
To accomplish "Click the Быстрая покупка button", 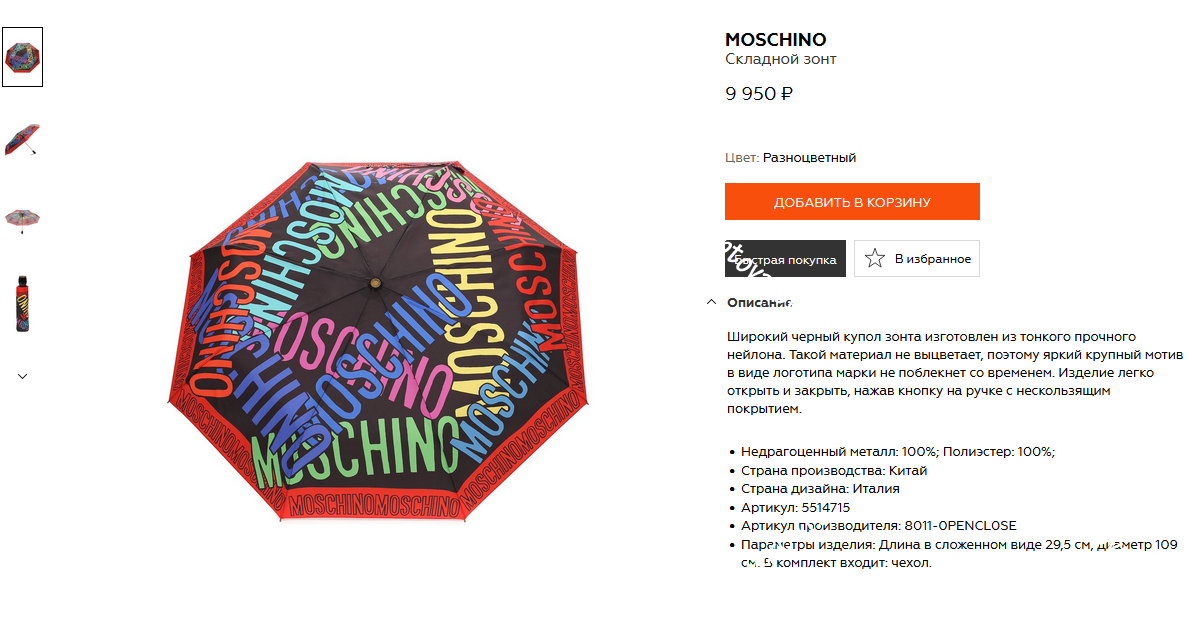I will [x=785, y=258].
